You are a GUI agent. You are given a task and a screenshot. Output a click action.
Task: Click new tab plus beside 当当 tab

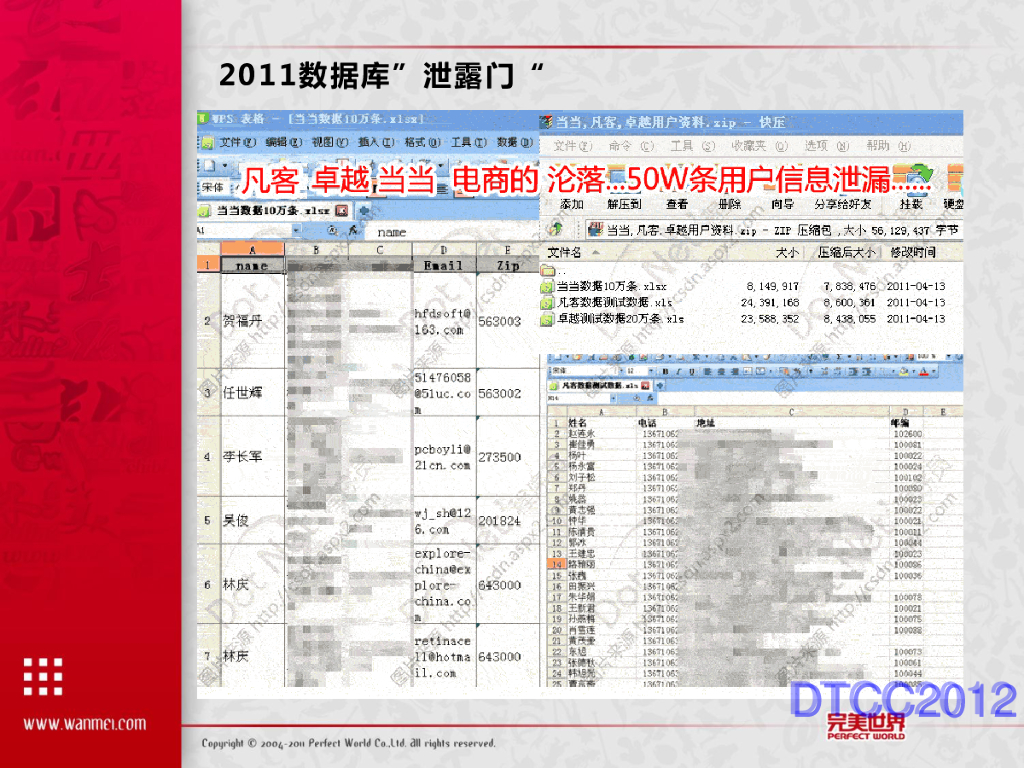pos(364,211)
